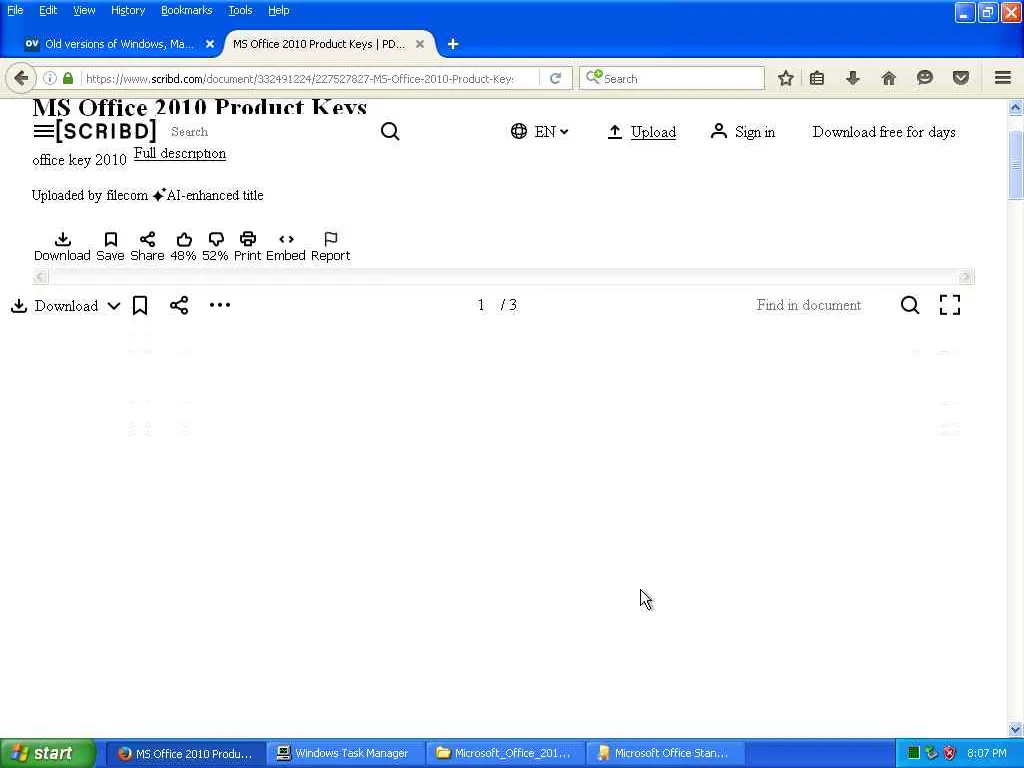Close the Old versions of Windows tab

[210, 44]
